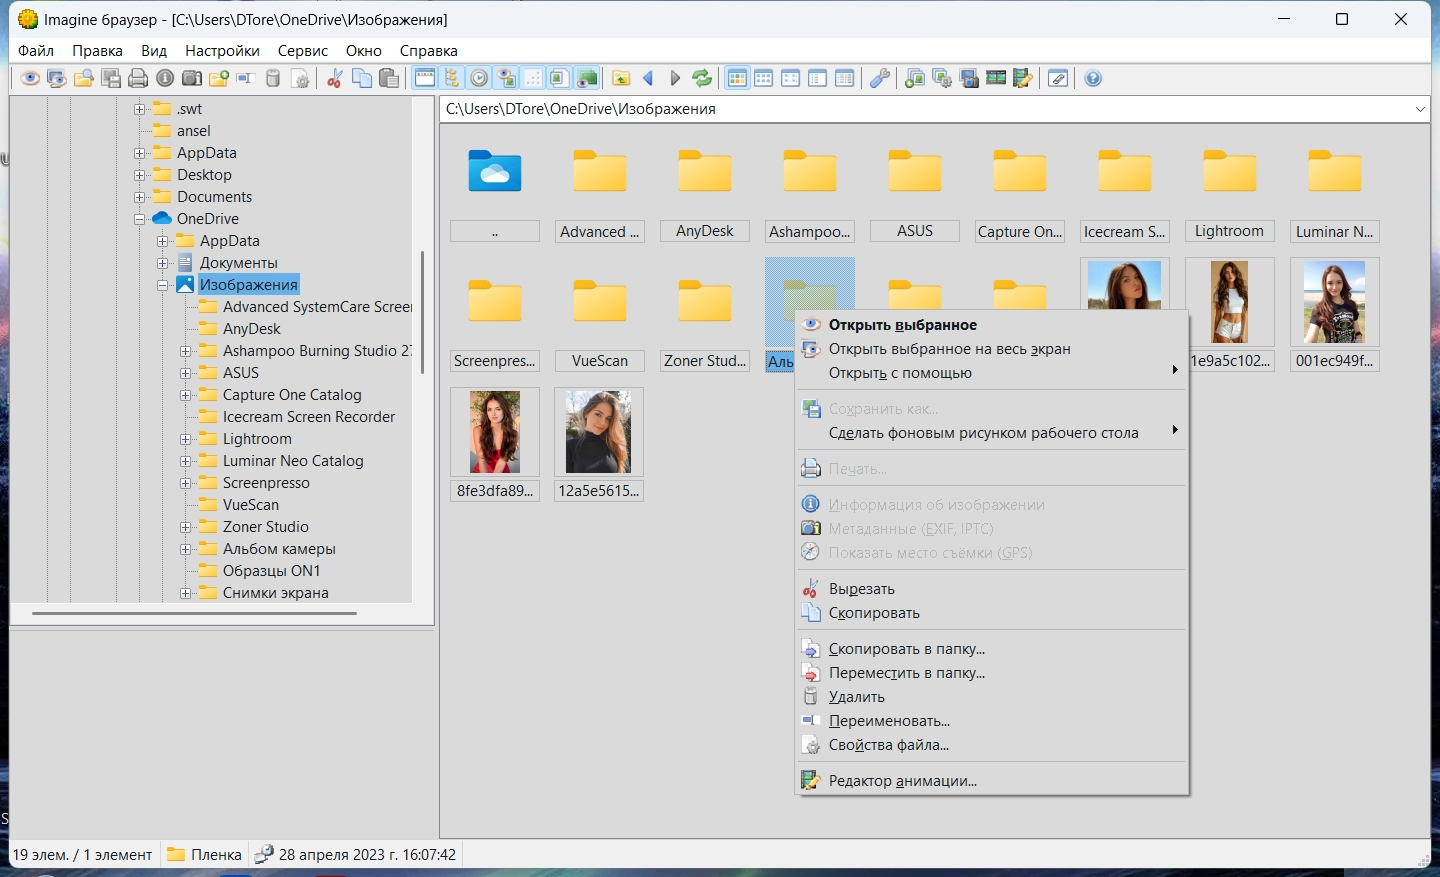Click the folder tree horizontal scrollbar
The height and width of the screenshot is (877, 1440).
point(194,613)
